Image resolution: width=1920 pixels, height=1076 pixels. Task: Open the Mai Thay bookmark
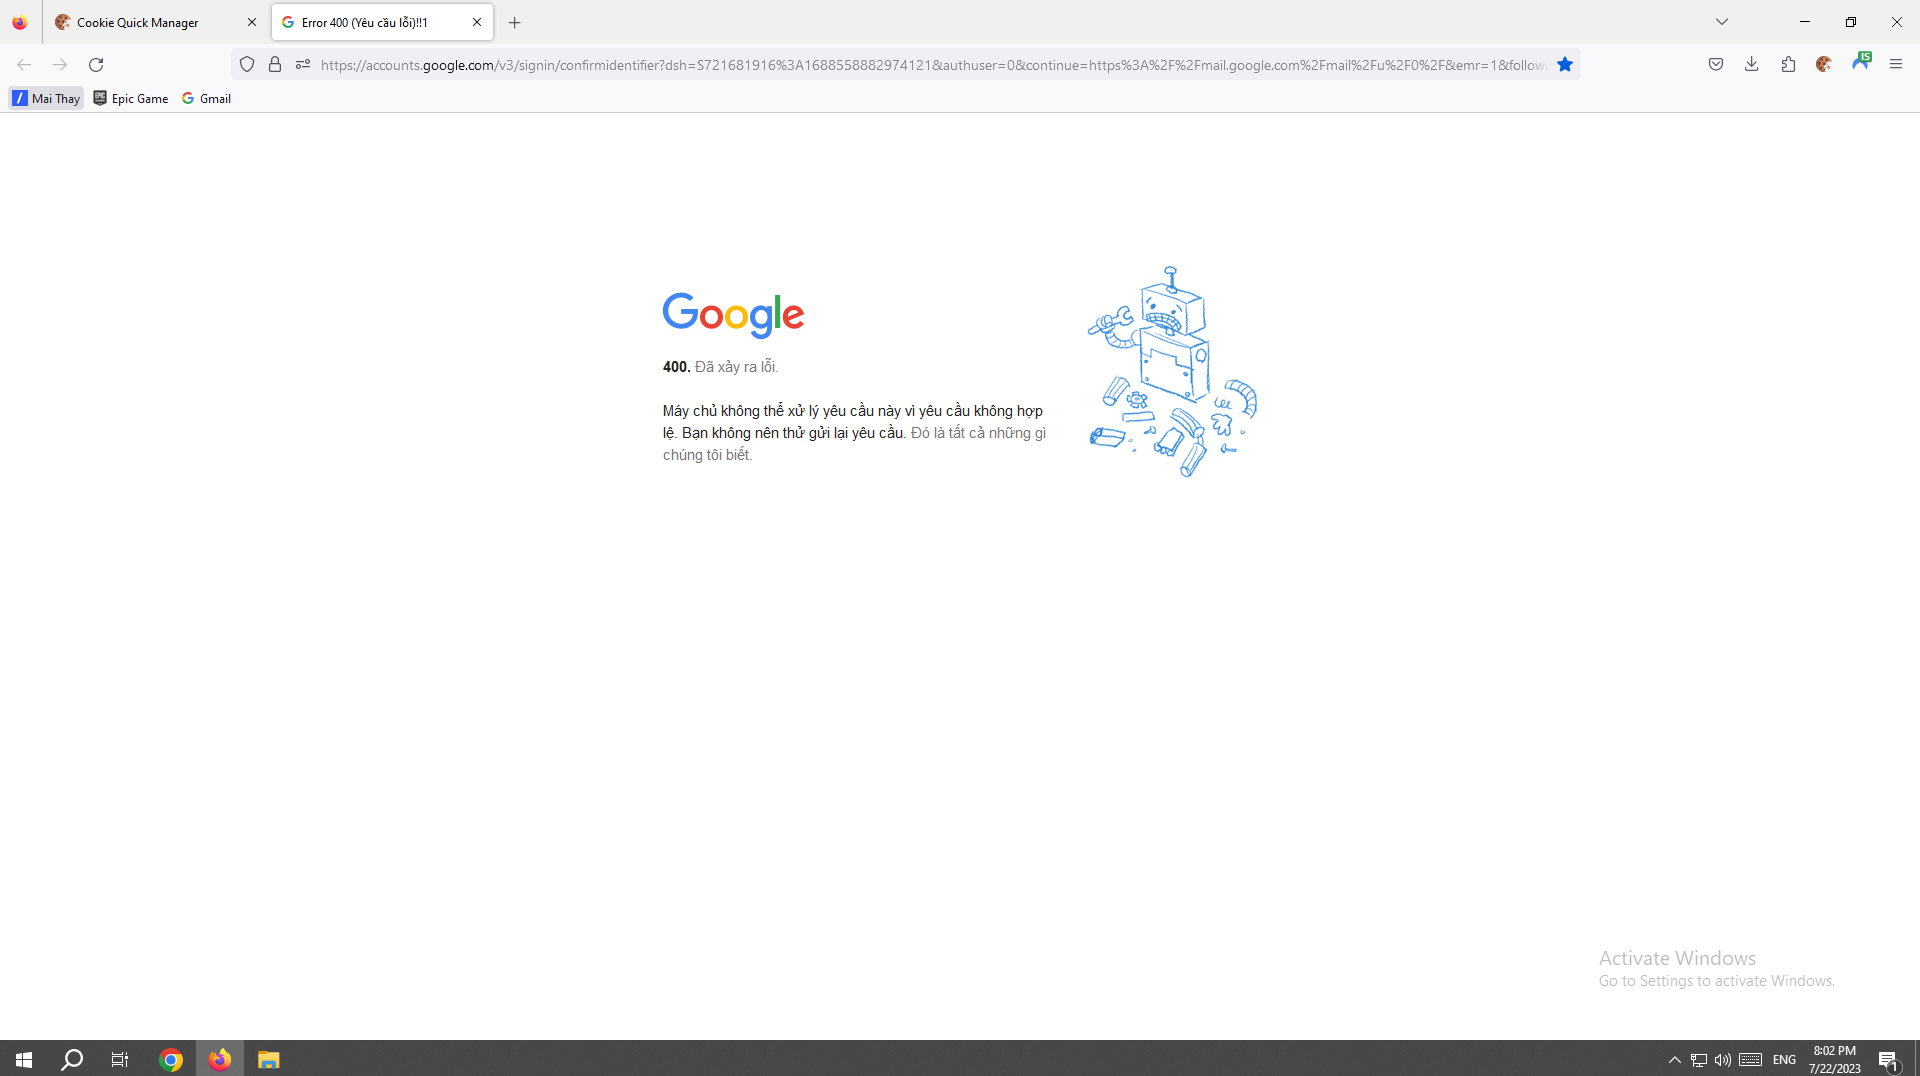tap(46, 98)
